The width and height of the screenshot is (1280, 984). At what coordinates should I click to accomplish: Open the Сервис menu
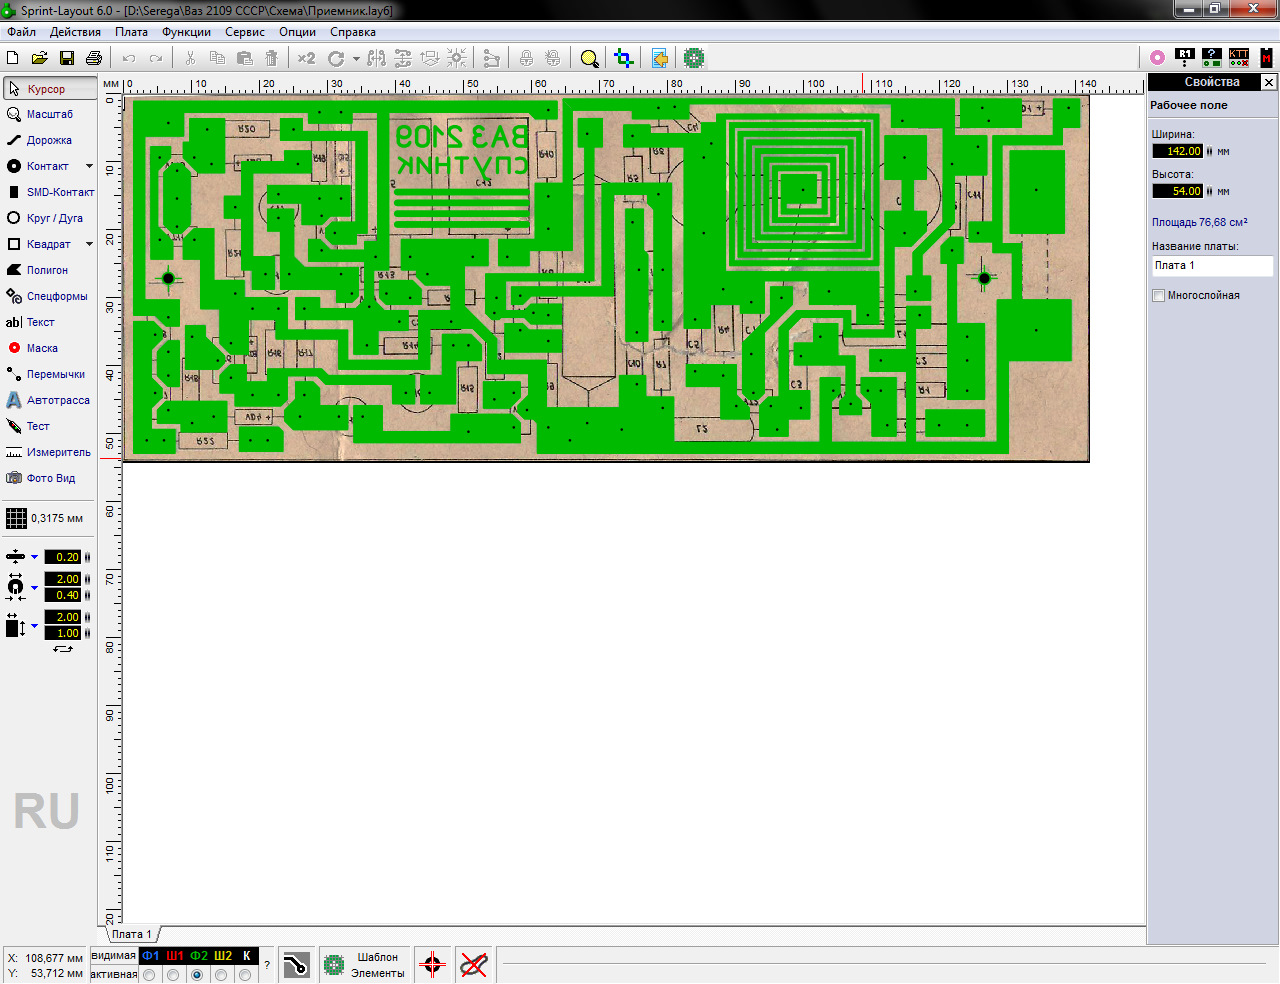click(245, 32)
